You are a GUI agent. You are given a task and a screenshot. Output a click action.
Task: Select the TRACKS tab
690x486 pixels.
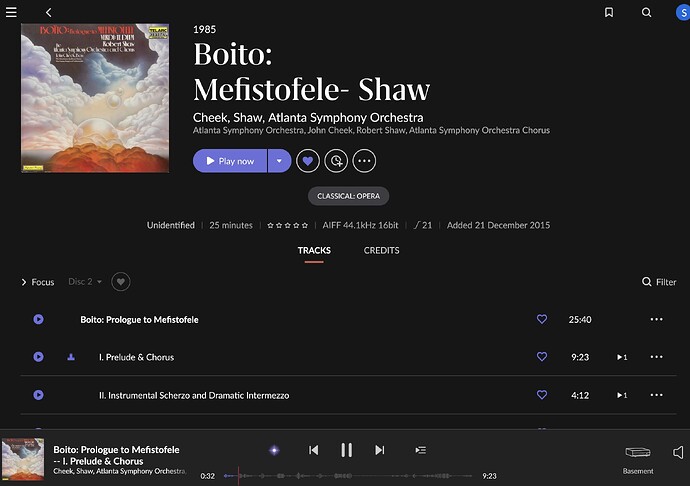[314, 250]
